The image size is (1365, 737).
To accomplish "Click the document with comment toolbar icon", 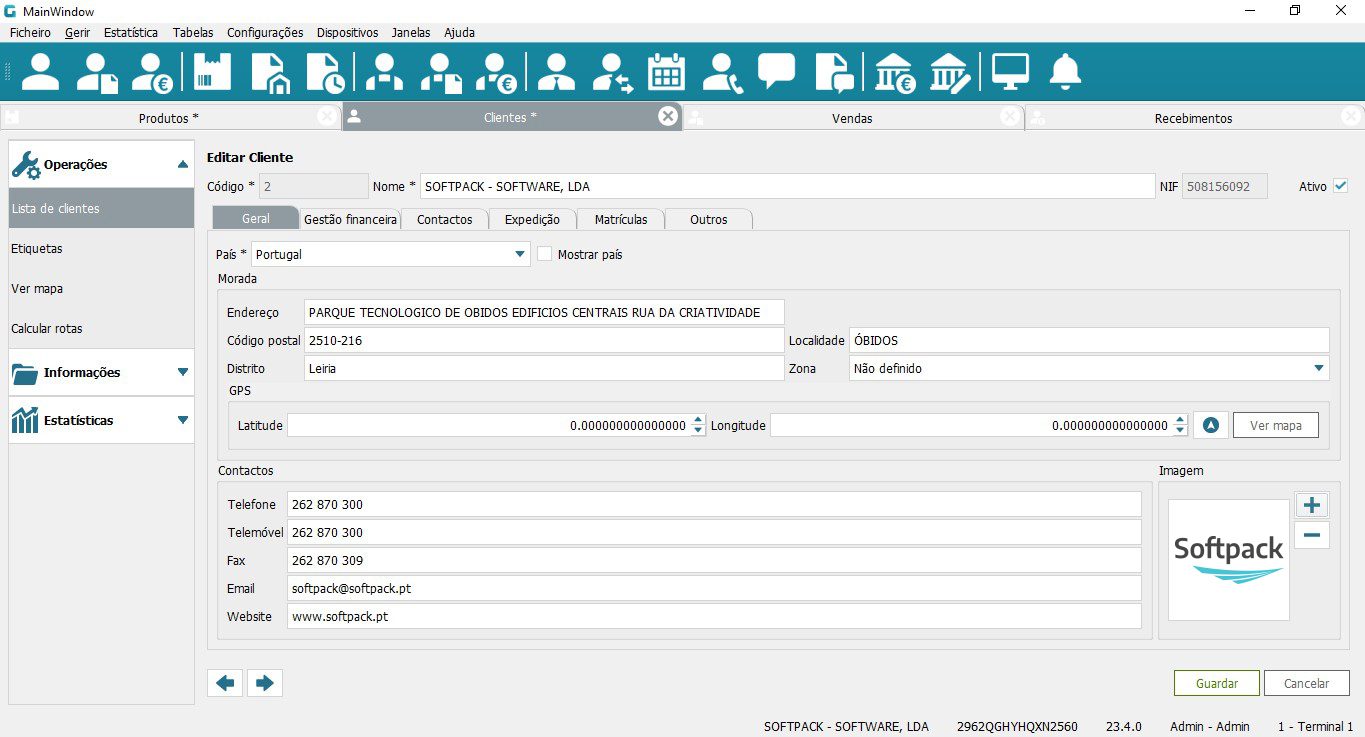I will [x=834, y=73].
